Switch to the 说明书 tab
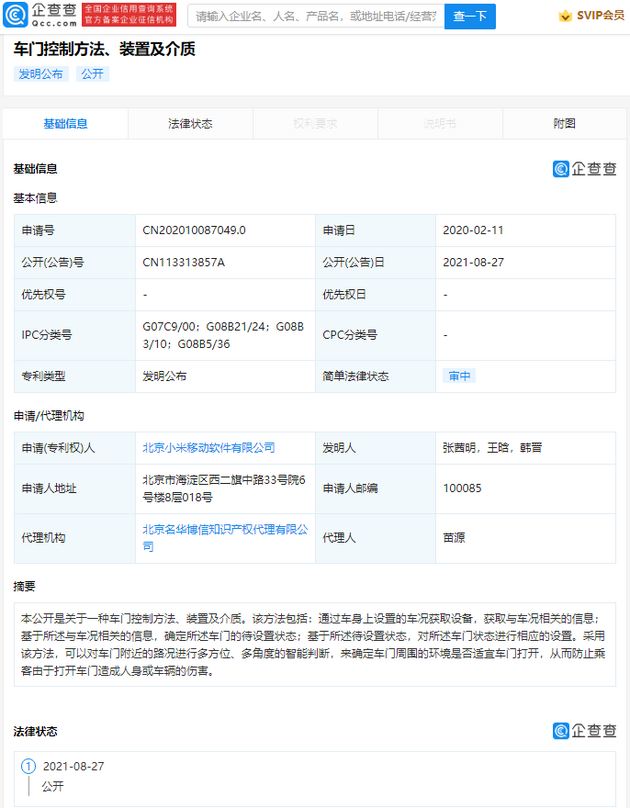 [x=440, y=124]
